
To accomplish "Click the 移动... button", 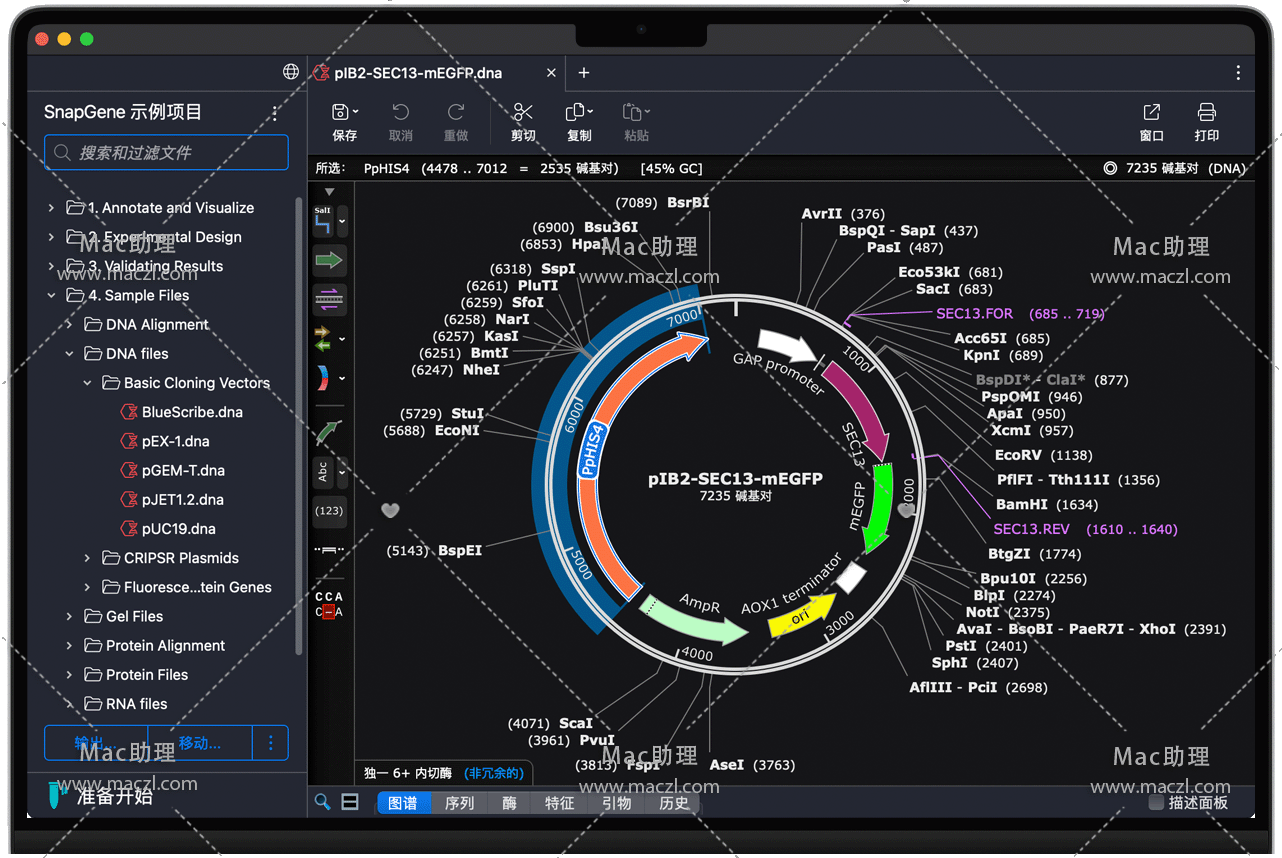I will [x=200, y=743].
